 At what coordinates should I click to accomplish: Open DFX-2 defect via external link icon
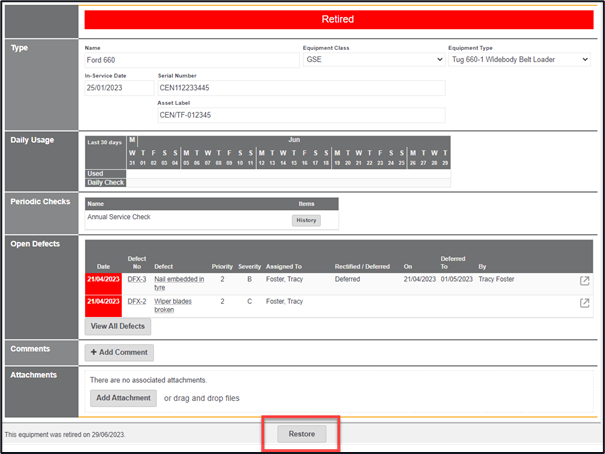click(585, 304)
